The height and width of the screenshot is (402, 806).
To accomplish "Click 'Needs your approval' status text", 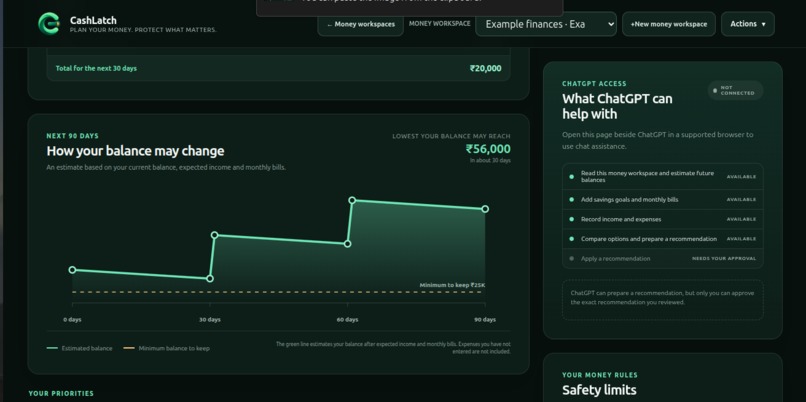I will pos(724,259).
